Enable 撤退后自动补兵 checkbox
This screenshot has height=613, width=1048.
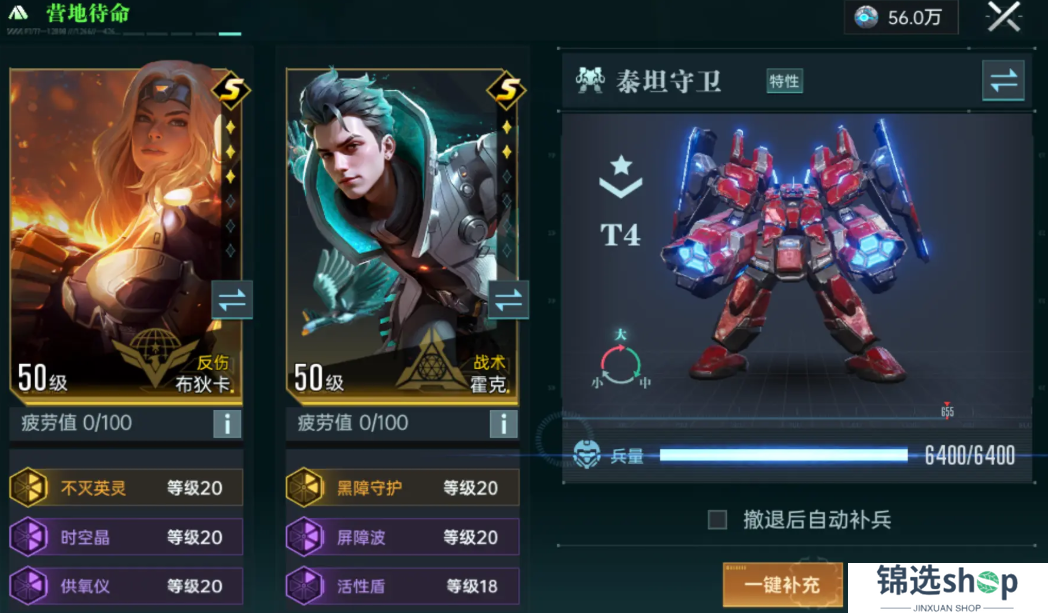click(x=717, y=519)
